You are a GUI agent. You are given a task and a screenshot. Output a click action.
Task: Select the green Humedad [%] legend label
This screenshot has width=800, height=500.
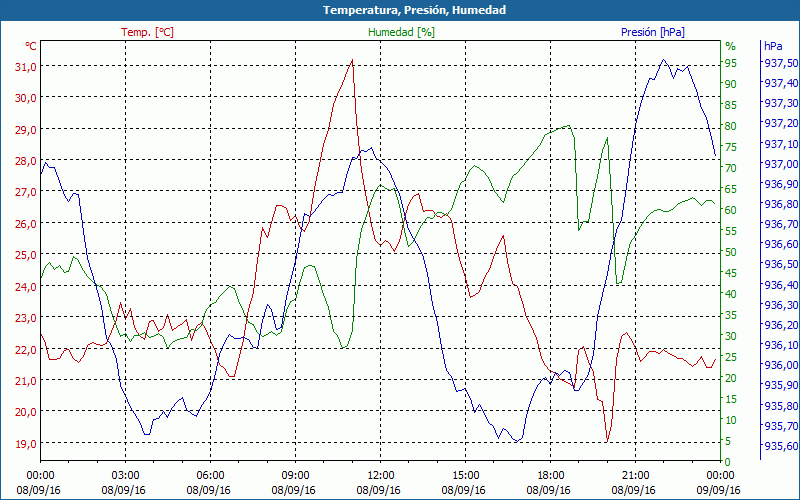click(x=402, y=32)
